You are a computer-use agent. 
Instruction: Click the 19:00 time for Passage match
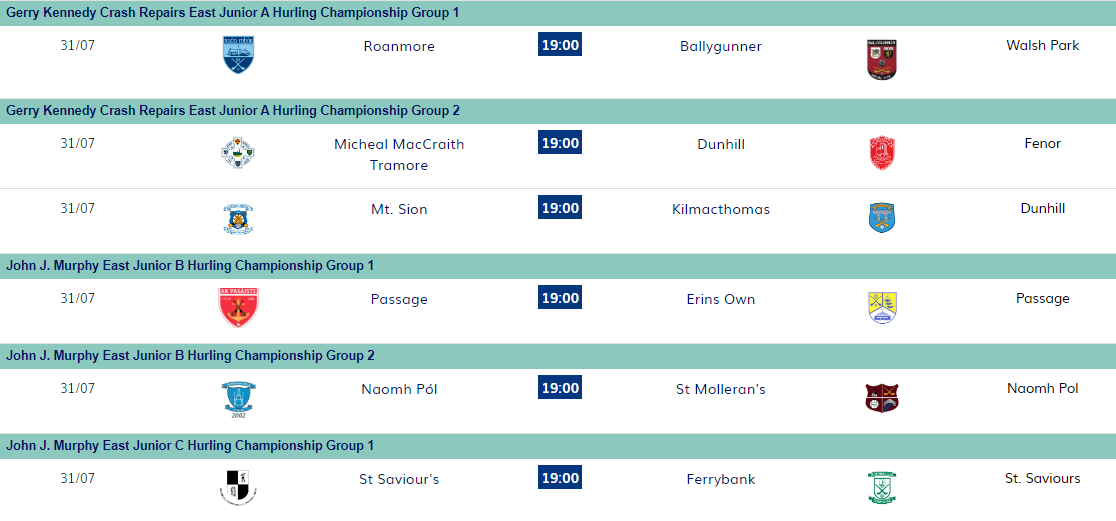point(560,298)
